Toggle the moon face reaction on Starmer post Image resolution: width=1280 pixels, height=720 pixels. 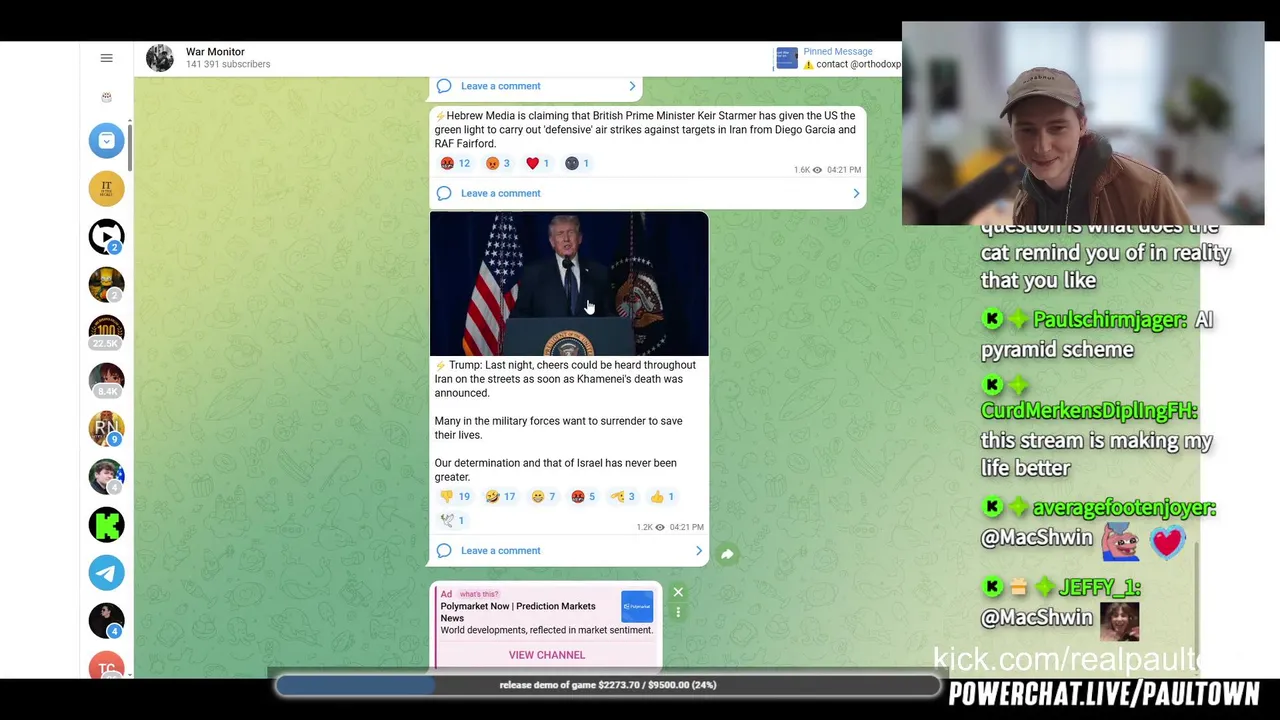coord(577,163)
